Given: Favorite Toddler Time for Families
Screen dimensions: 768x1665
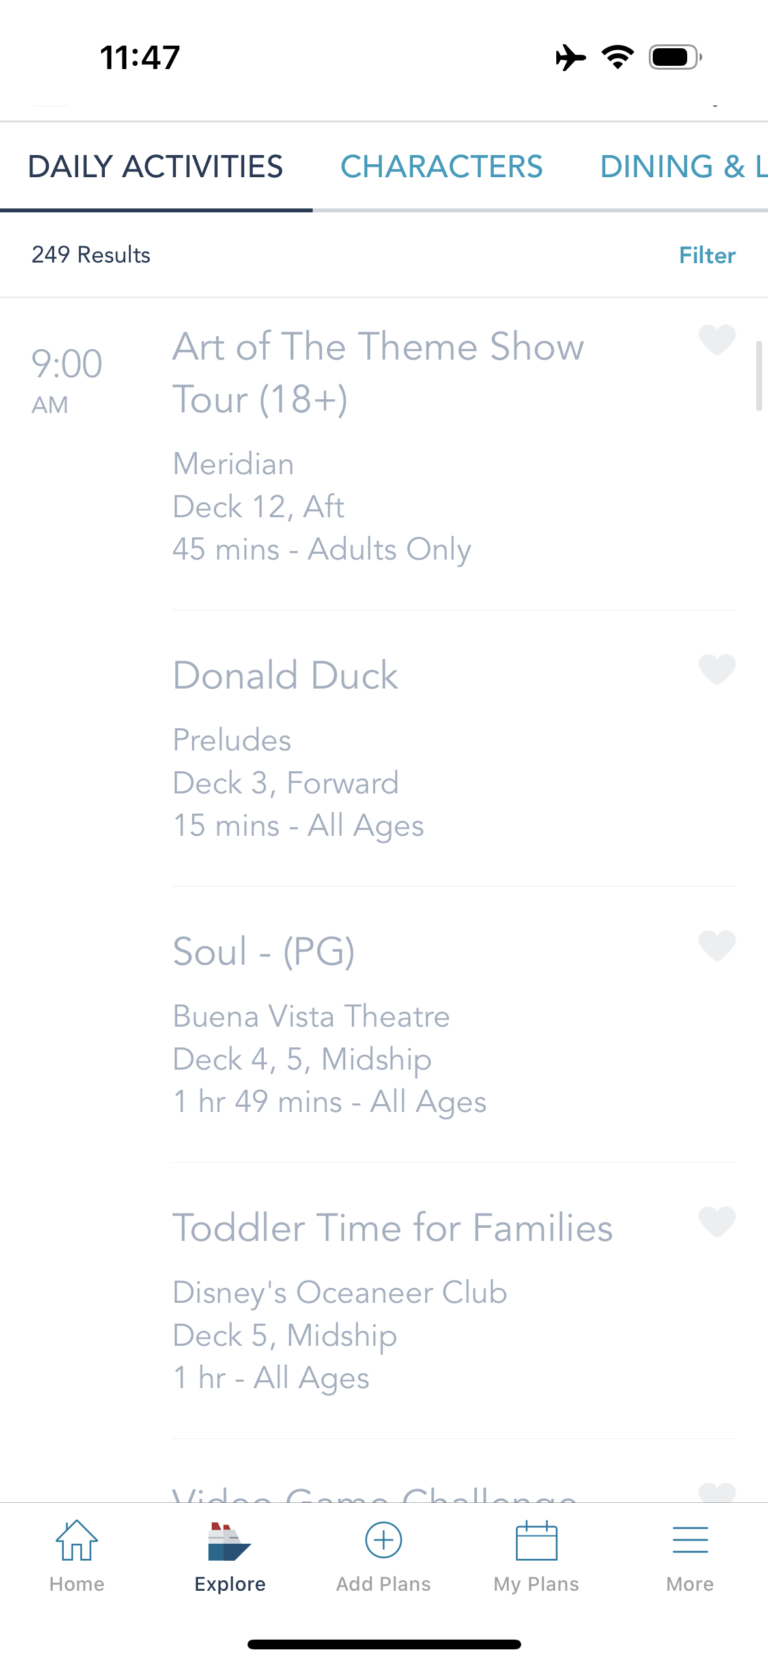Looking at the screenshot, I should pos(716,1221).
